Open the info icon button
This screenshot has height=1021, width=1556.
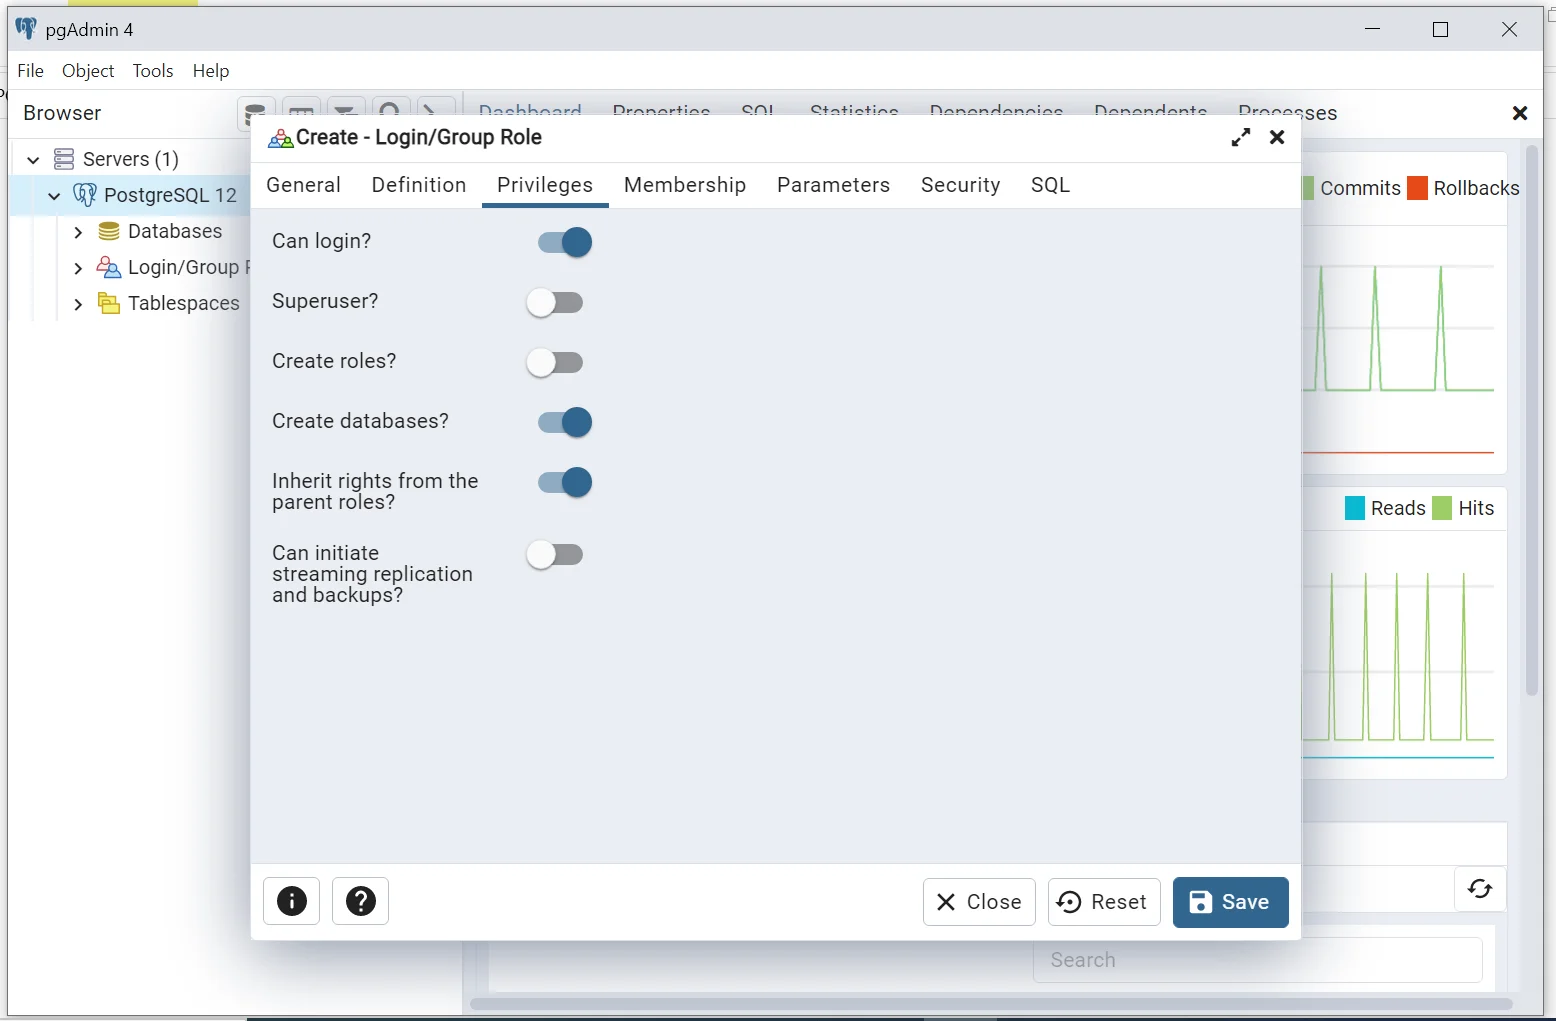(292, 901)
